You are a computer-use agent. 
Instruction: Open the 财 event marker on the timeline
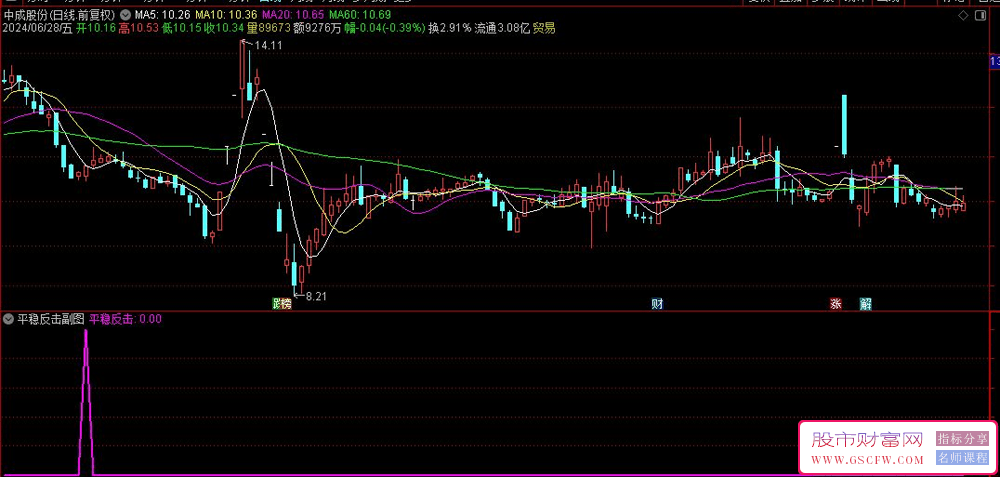(x=657, y=304)
